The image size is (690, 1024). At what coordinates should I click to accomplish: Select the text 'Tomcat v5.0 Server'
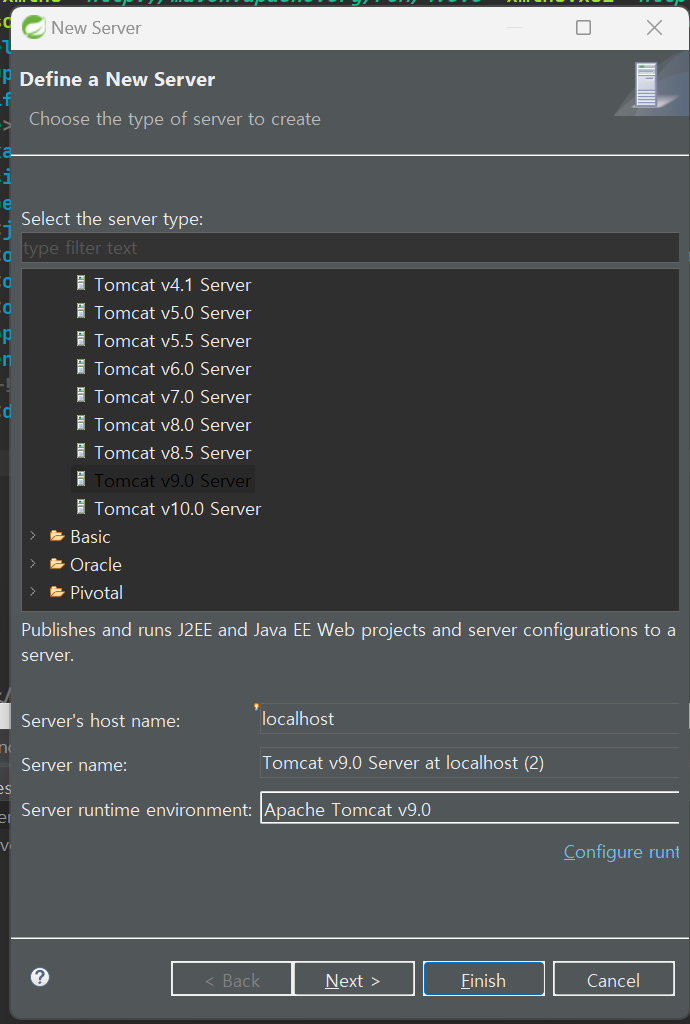(172, 313)
